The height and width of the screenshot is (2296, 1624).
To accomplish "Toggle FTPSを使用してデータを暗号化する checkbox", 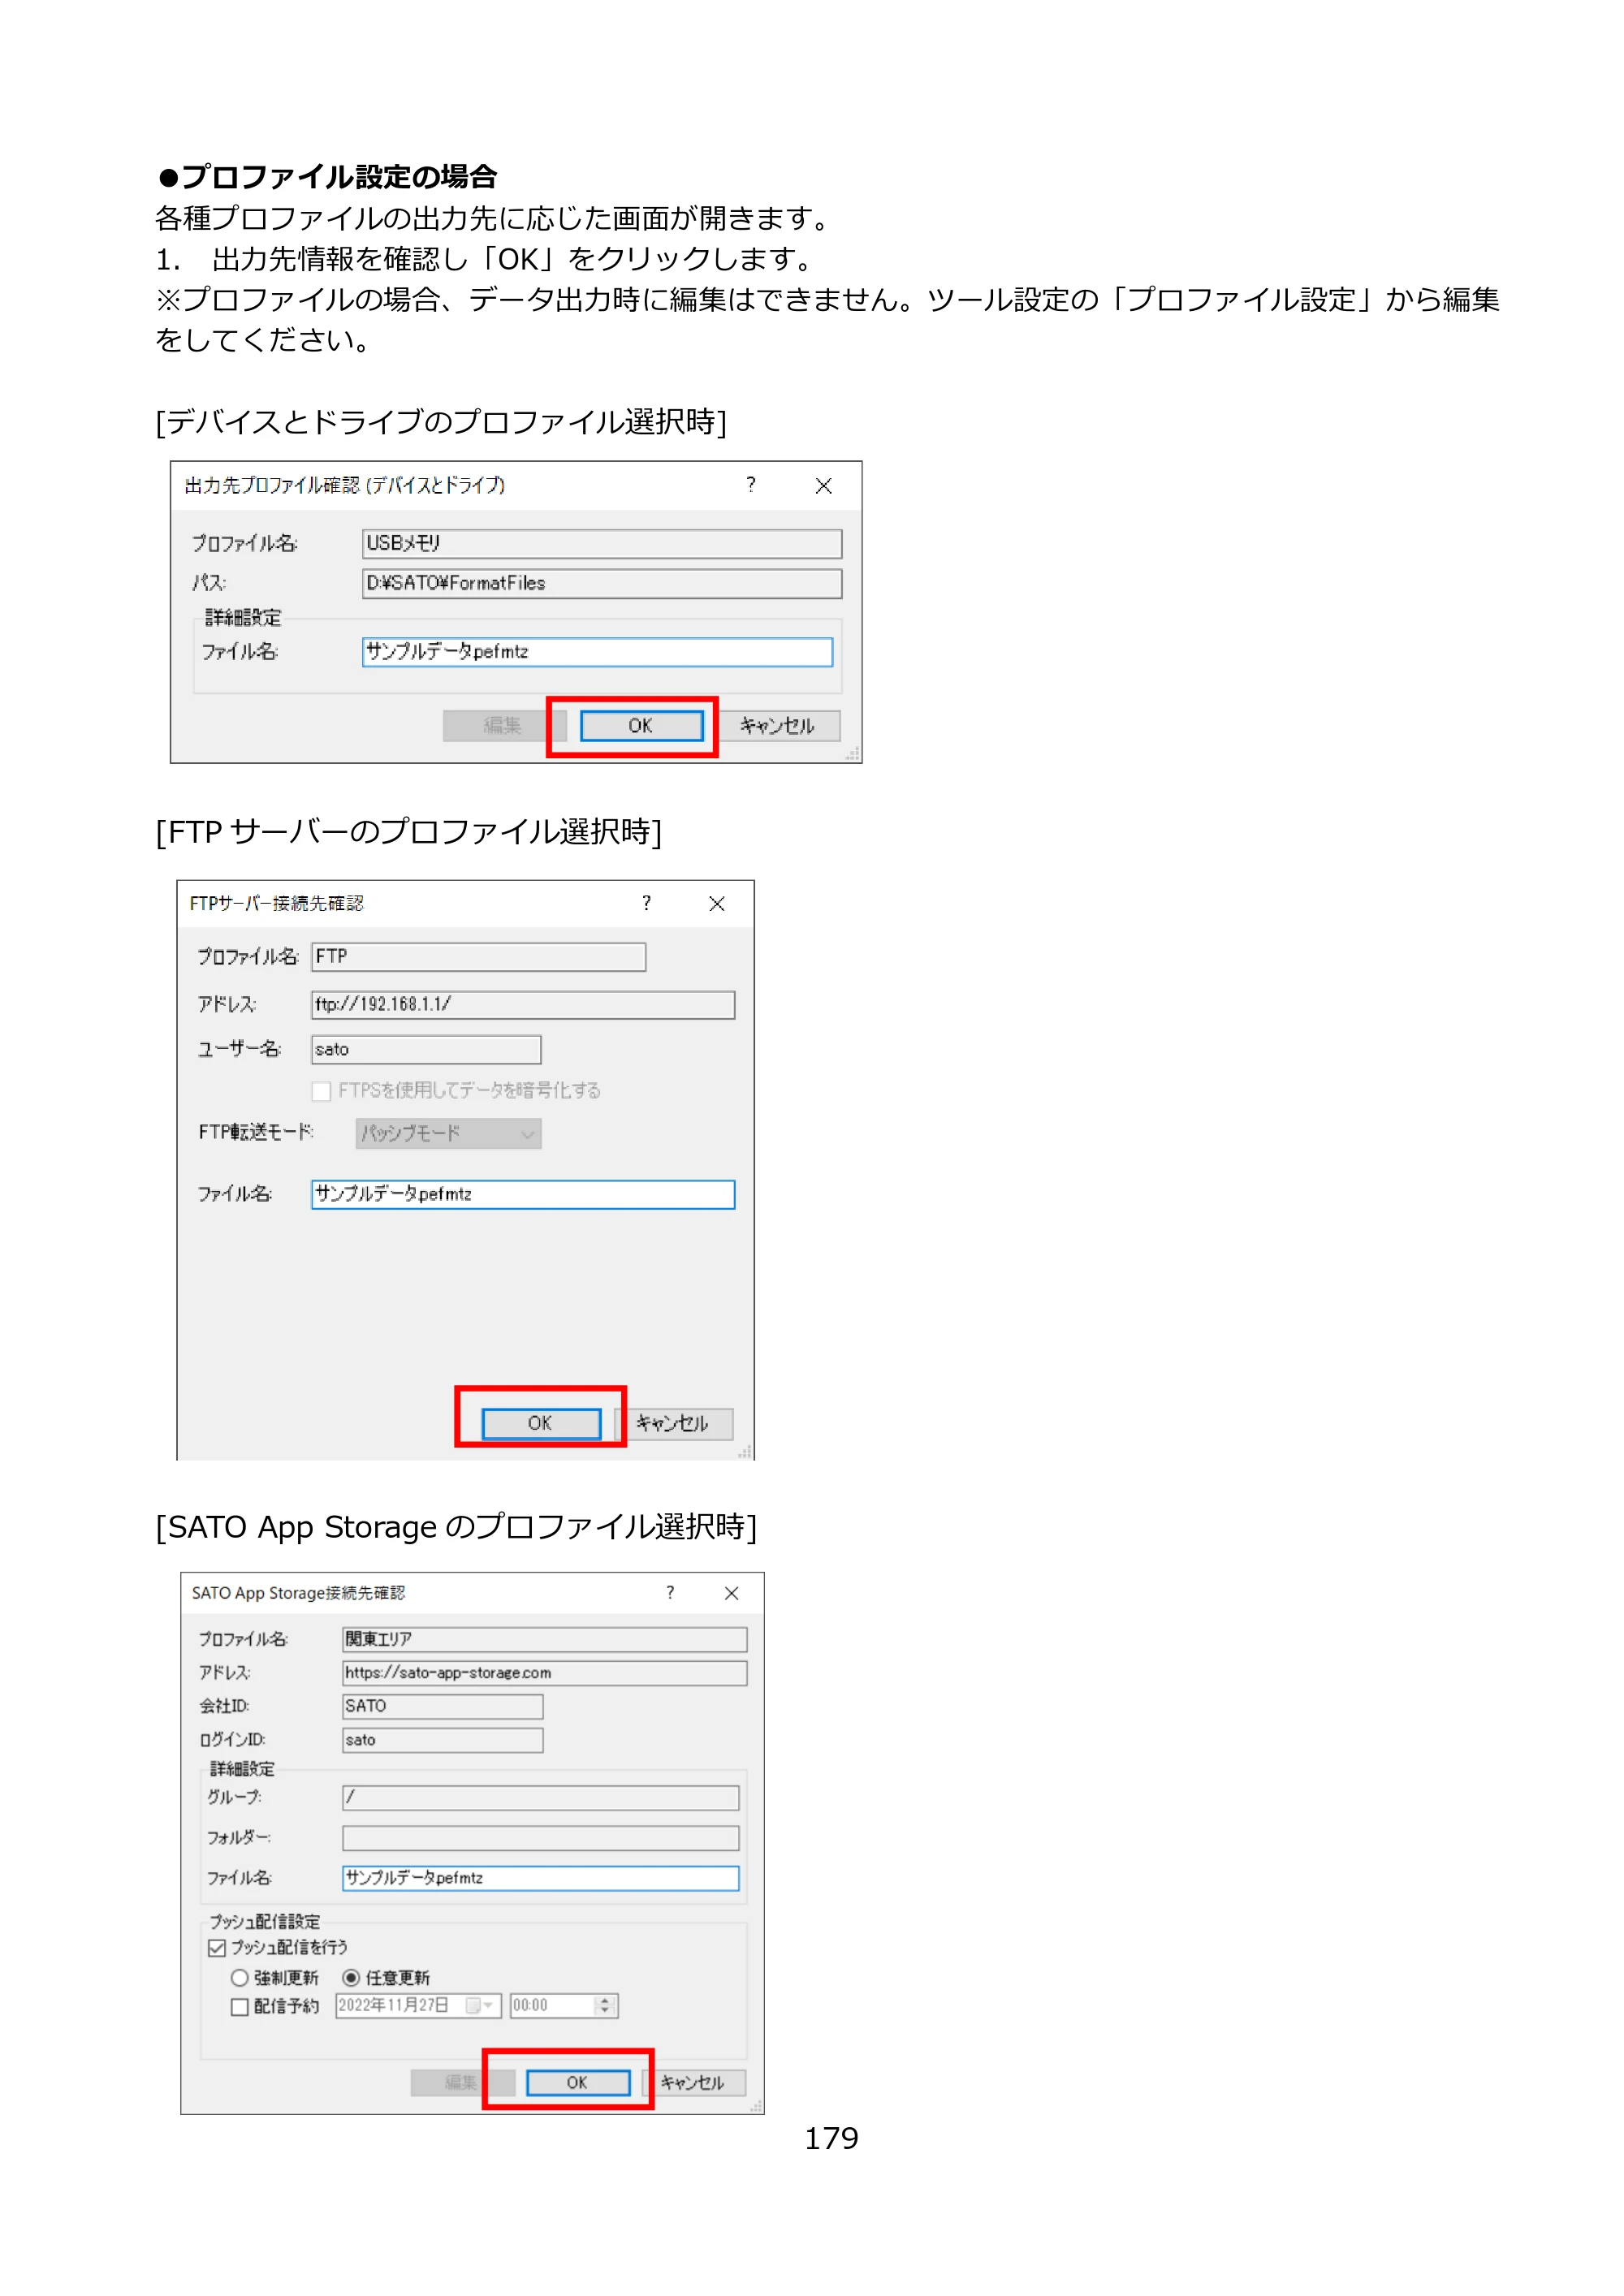I will click(x=322, y=1091).
